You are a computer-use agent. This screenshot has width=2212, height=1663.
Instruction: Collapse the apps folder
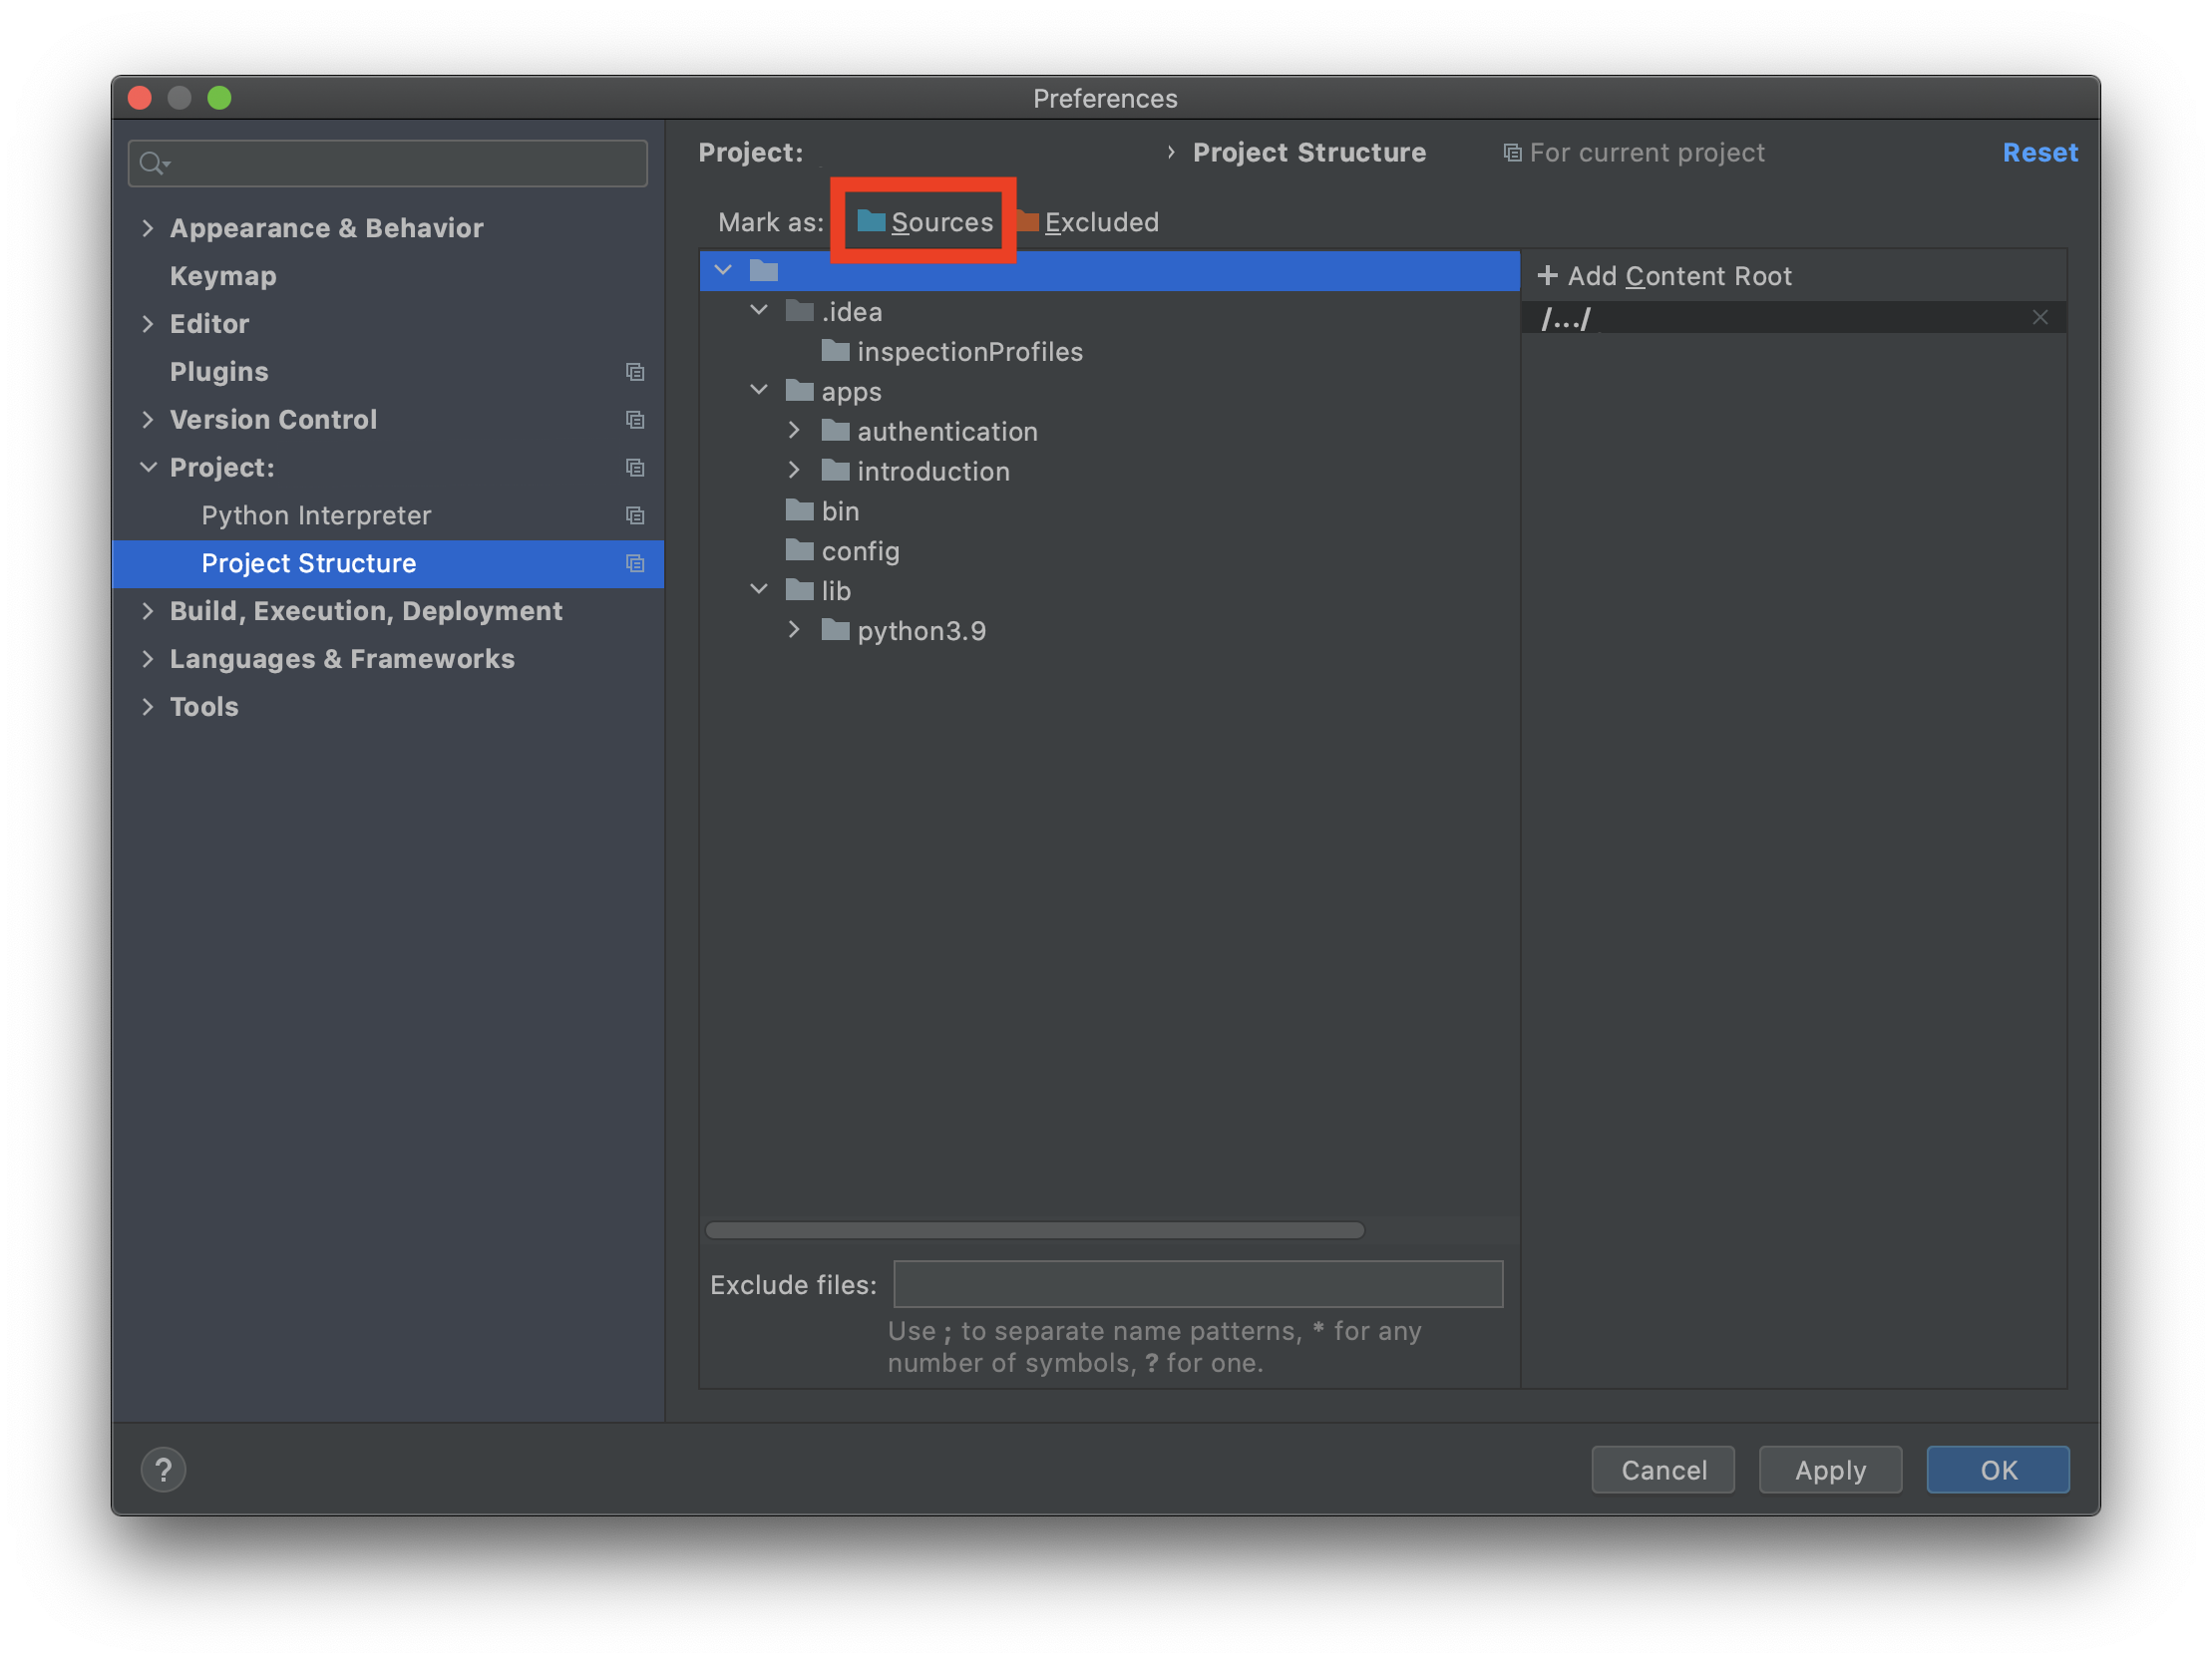[x=759, y=390]
